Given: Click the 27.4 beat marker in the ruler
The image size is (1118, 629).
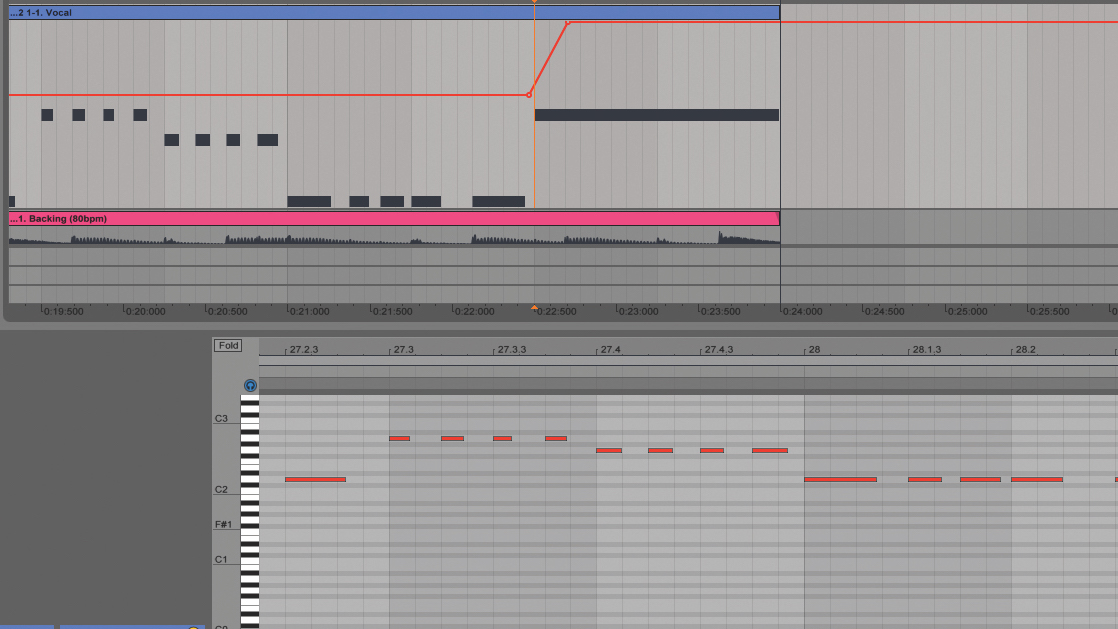Looking at the screenshot, I should [x=610, y=349].
